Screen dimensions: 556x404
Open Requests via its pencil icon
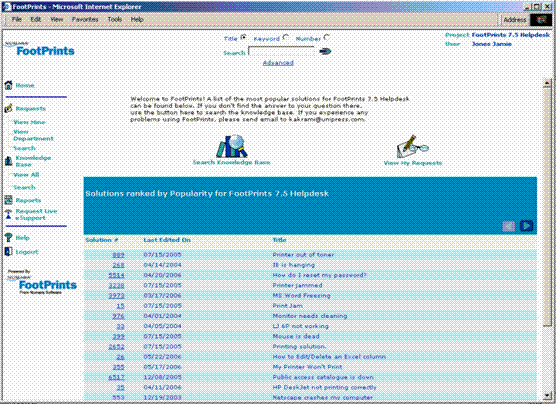tap(9, 108)
